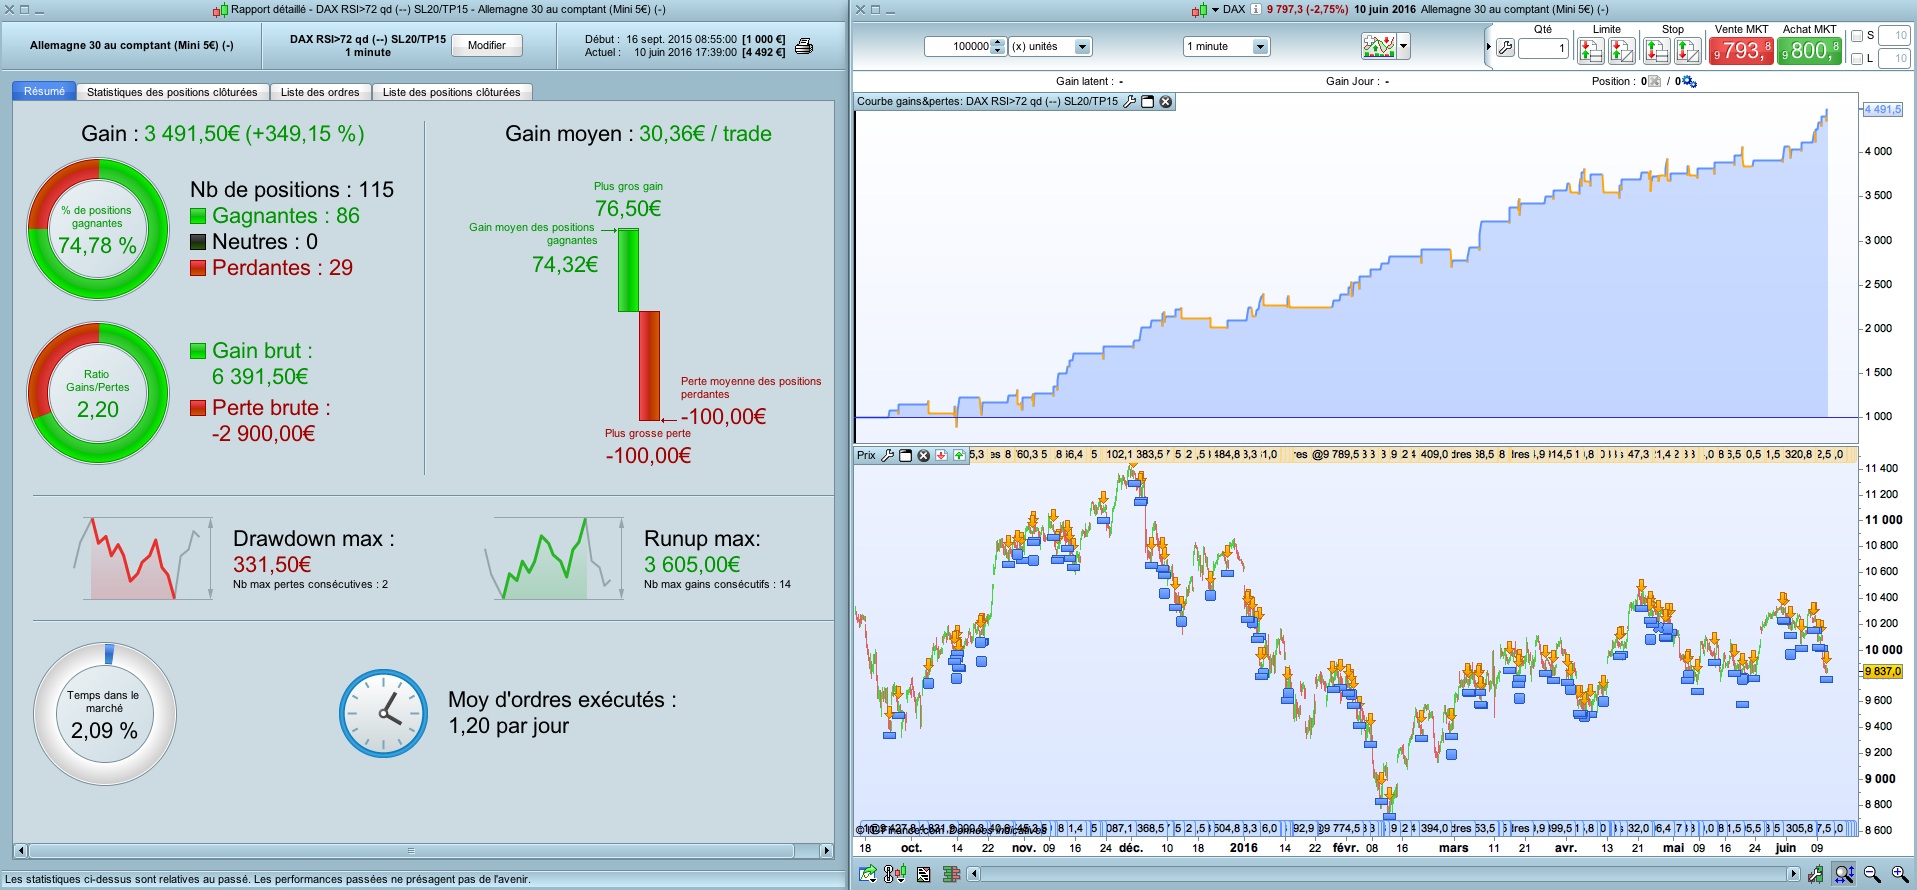1917x890 pixels.
Task: Click the chart timeline horizontal scrollbar
Action: (x=1383, y=874)
